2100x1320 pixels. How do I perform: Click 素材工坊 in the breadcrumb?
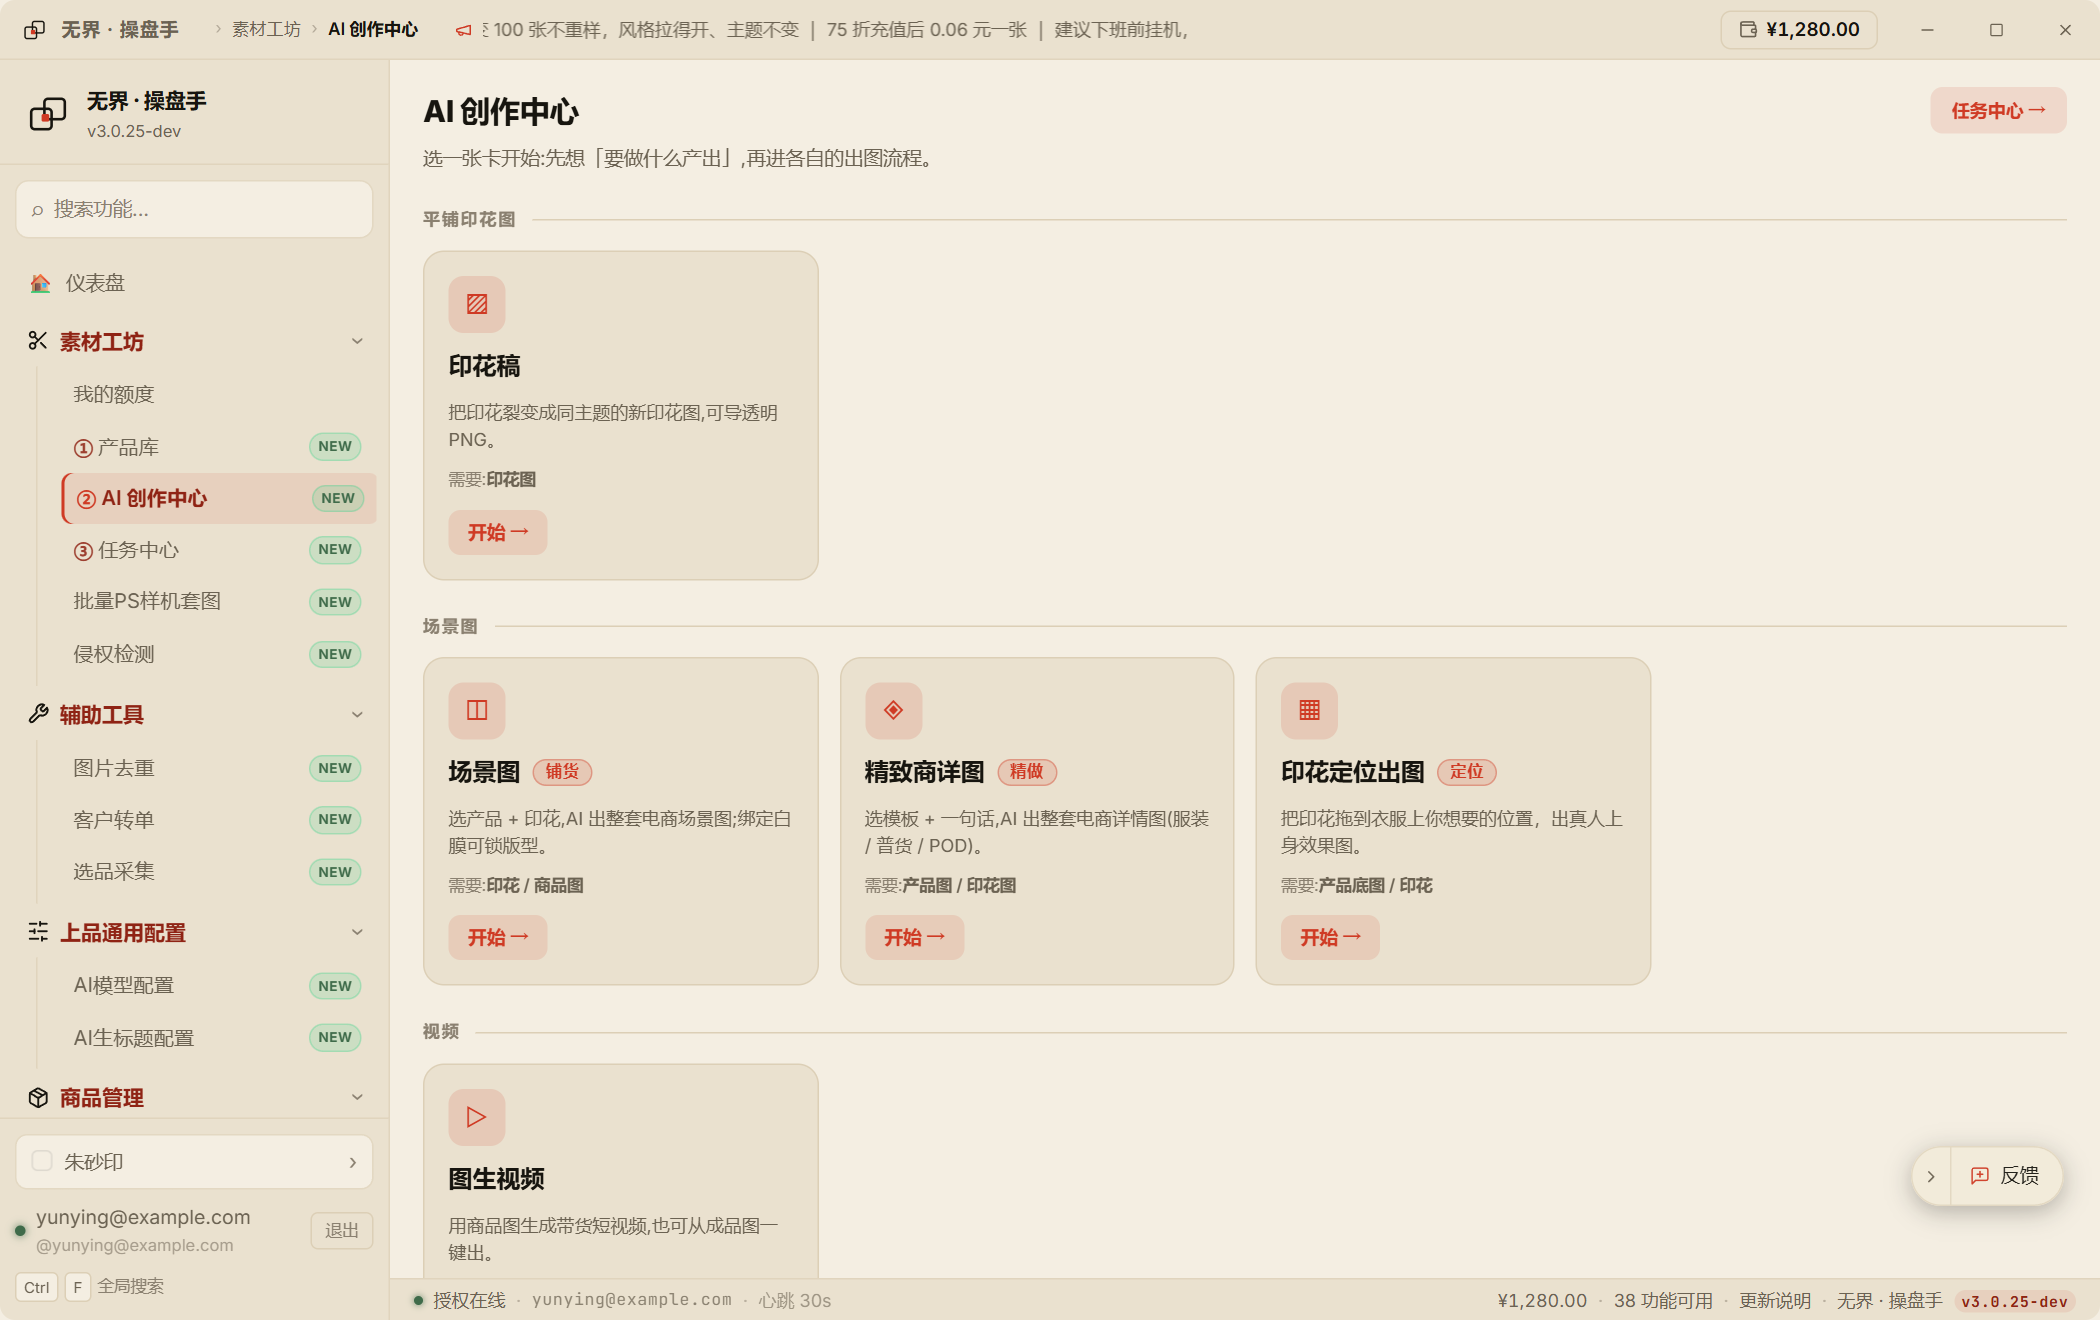point(266,29)
